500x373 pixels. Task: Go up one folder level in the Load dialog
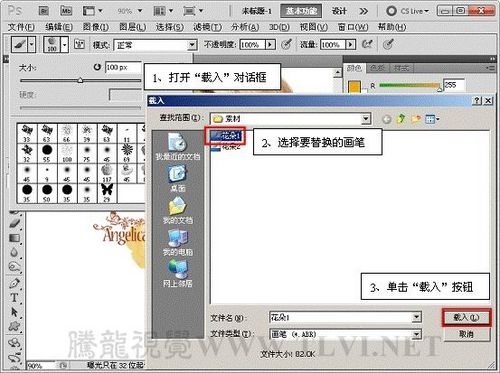[401, 118]
